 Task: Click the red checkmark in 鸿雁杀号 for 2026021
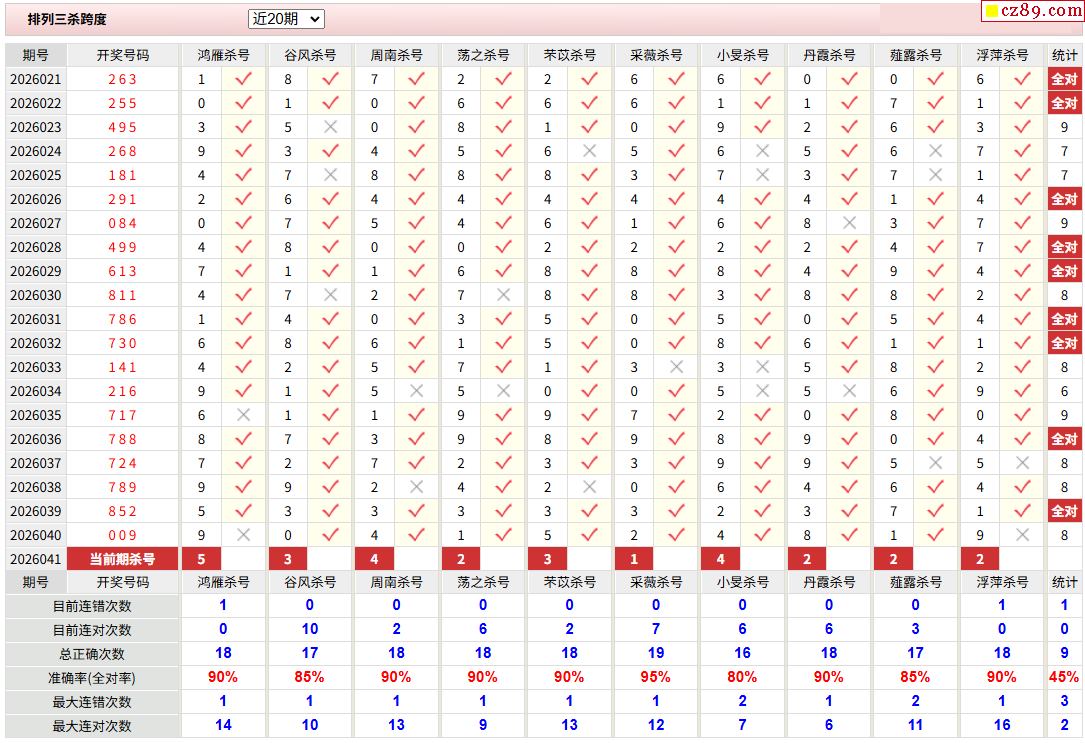pos(243,79)
